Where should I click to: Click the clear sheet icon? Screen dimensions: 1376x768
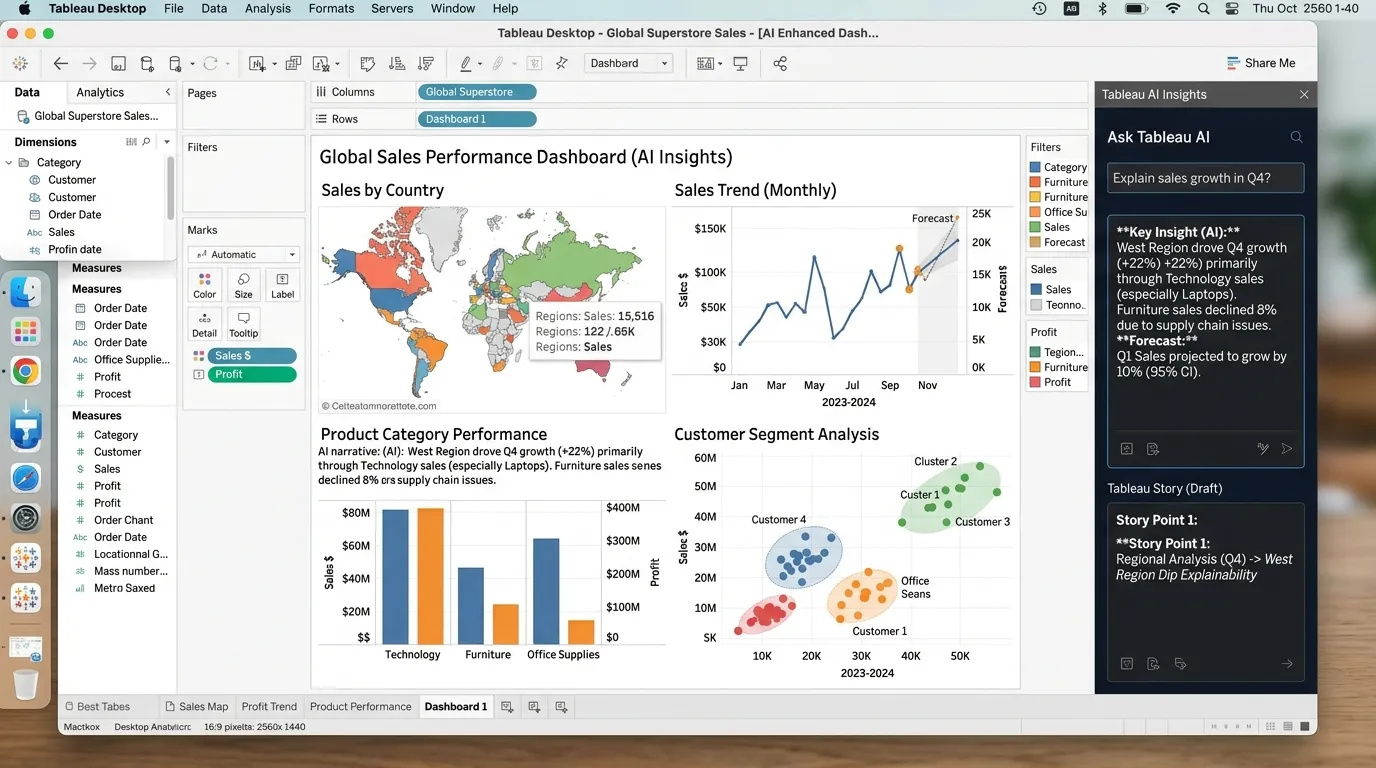click(322, 63)
